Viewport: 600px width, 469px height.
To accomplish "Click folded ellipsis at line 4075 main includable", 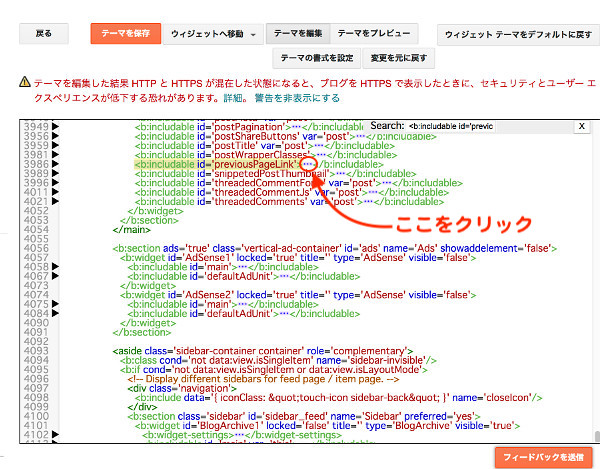I will 243,305.
